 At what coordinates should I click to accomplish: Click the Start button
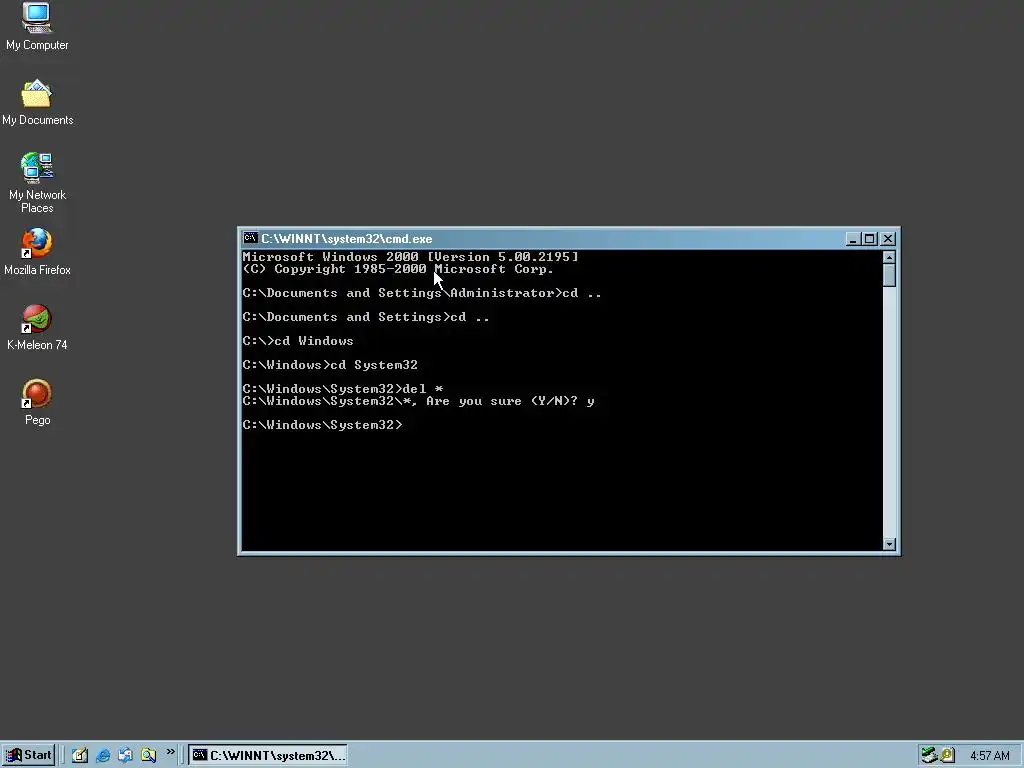point(29,755)
